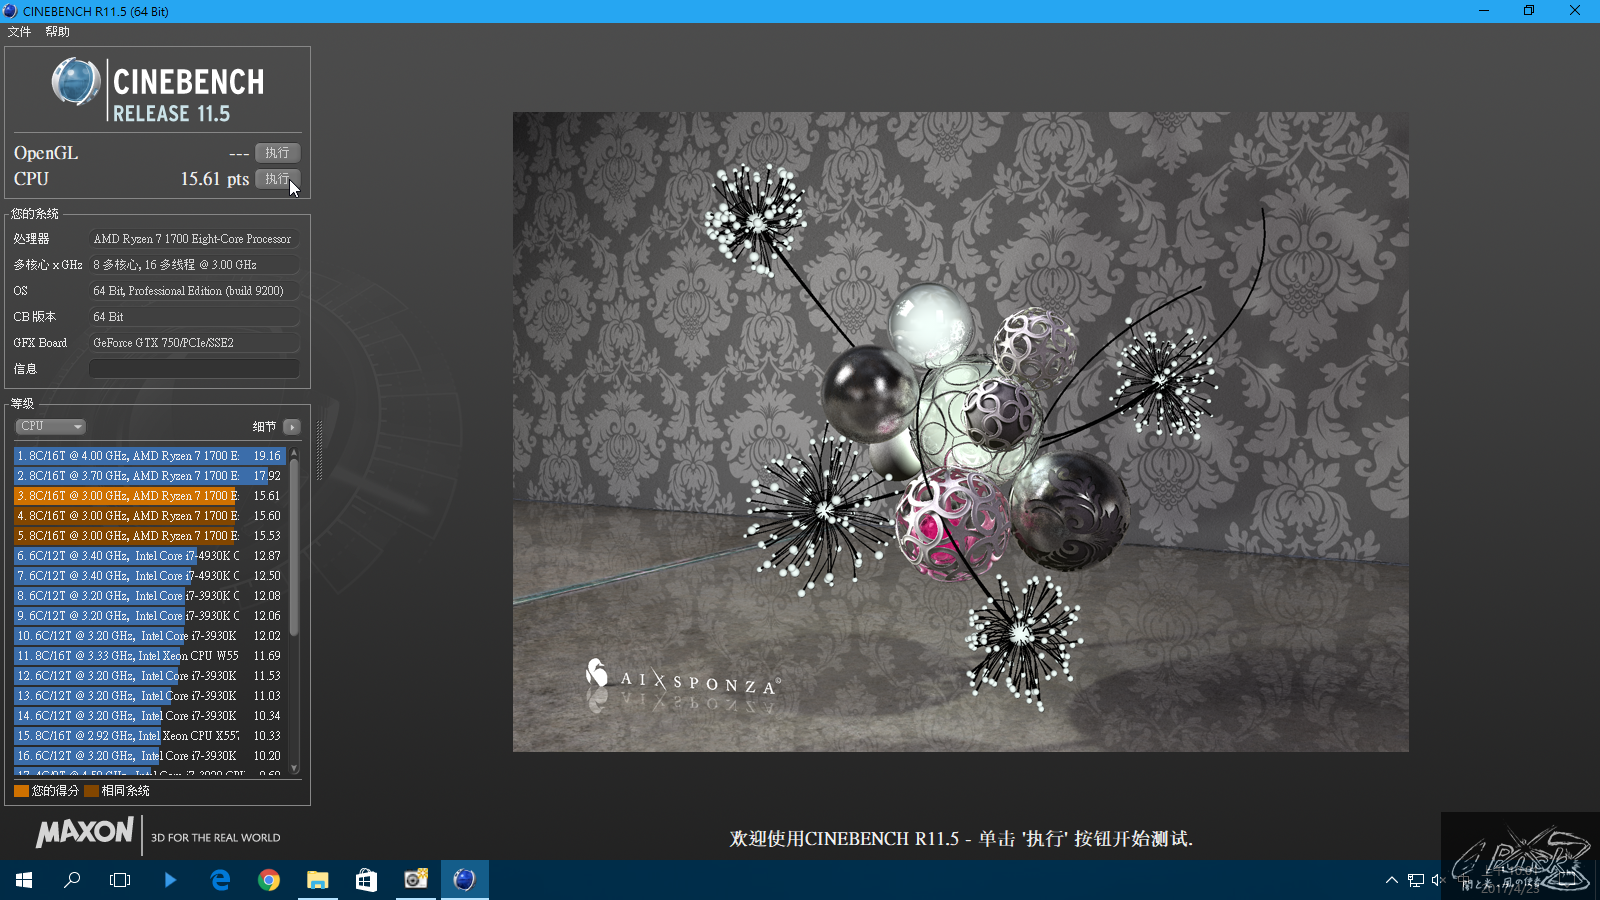This screenshot has width=1600, height=900.
Task: Open the network tray icon
Action: tap(1415, 880)
